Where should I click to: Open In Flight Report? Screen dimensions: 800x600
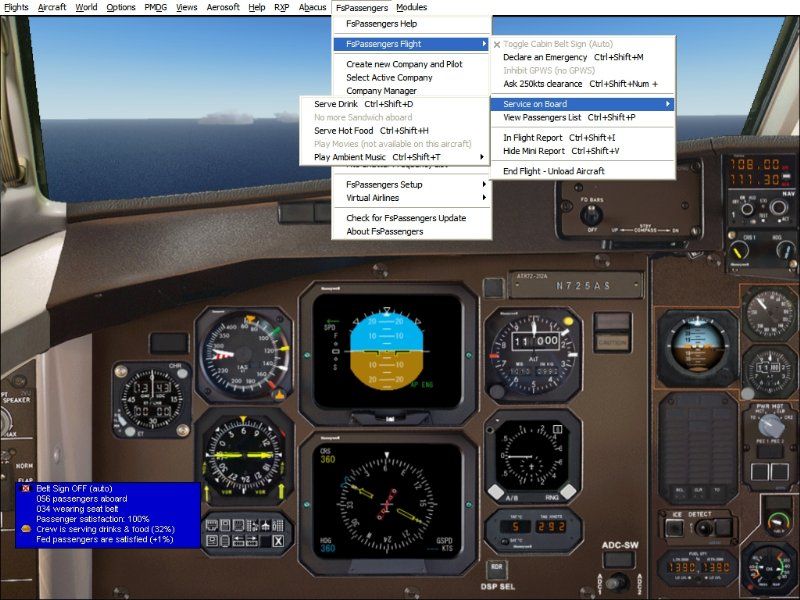[x=582, y=138]
